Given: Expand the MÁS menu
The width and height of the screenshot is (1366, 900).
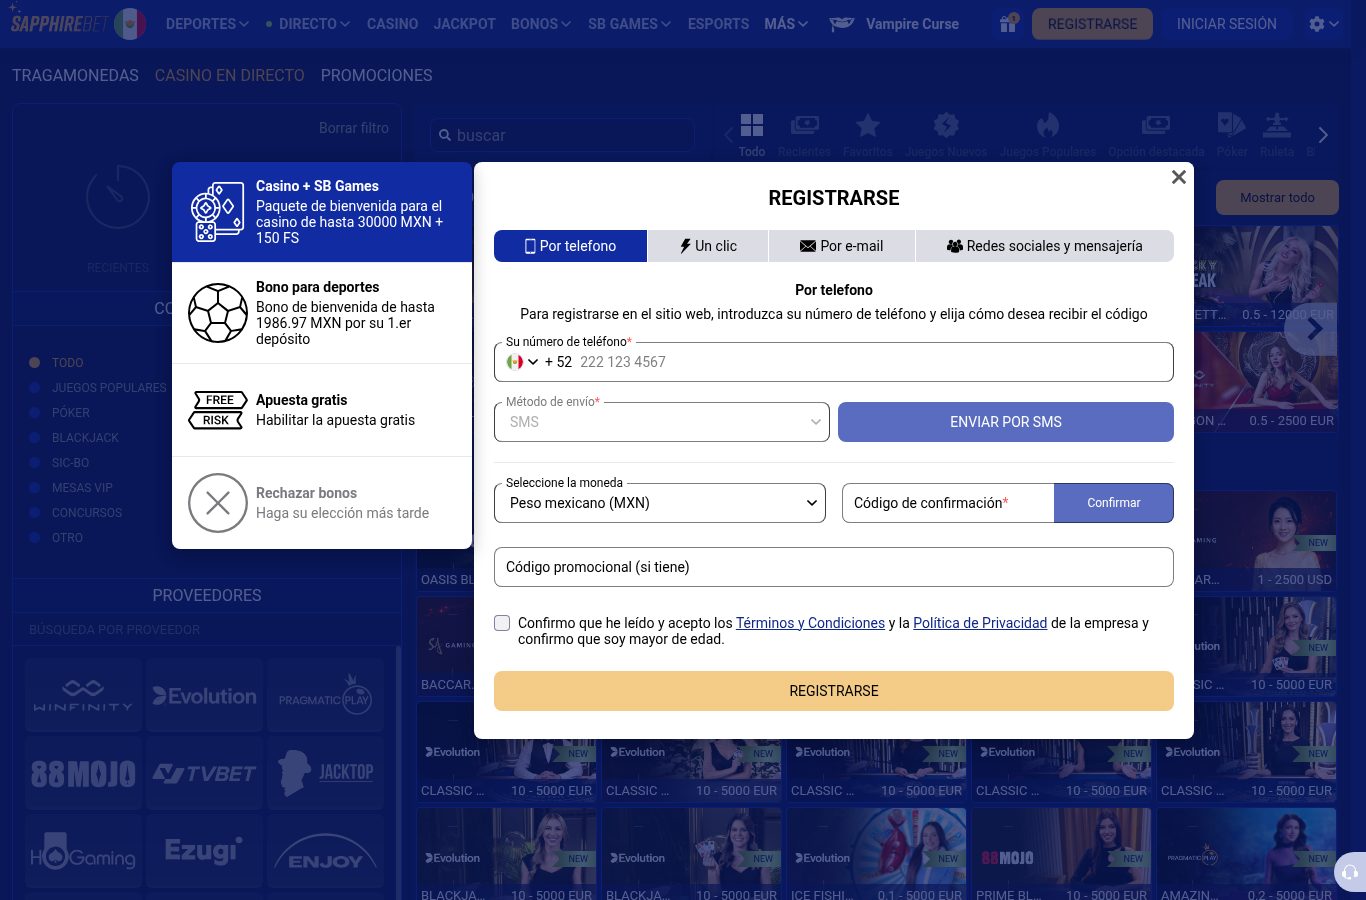Looking at the screenshot, I should click(786, 24).
